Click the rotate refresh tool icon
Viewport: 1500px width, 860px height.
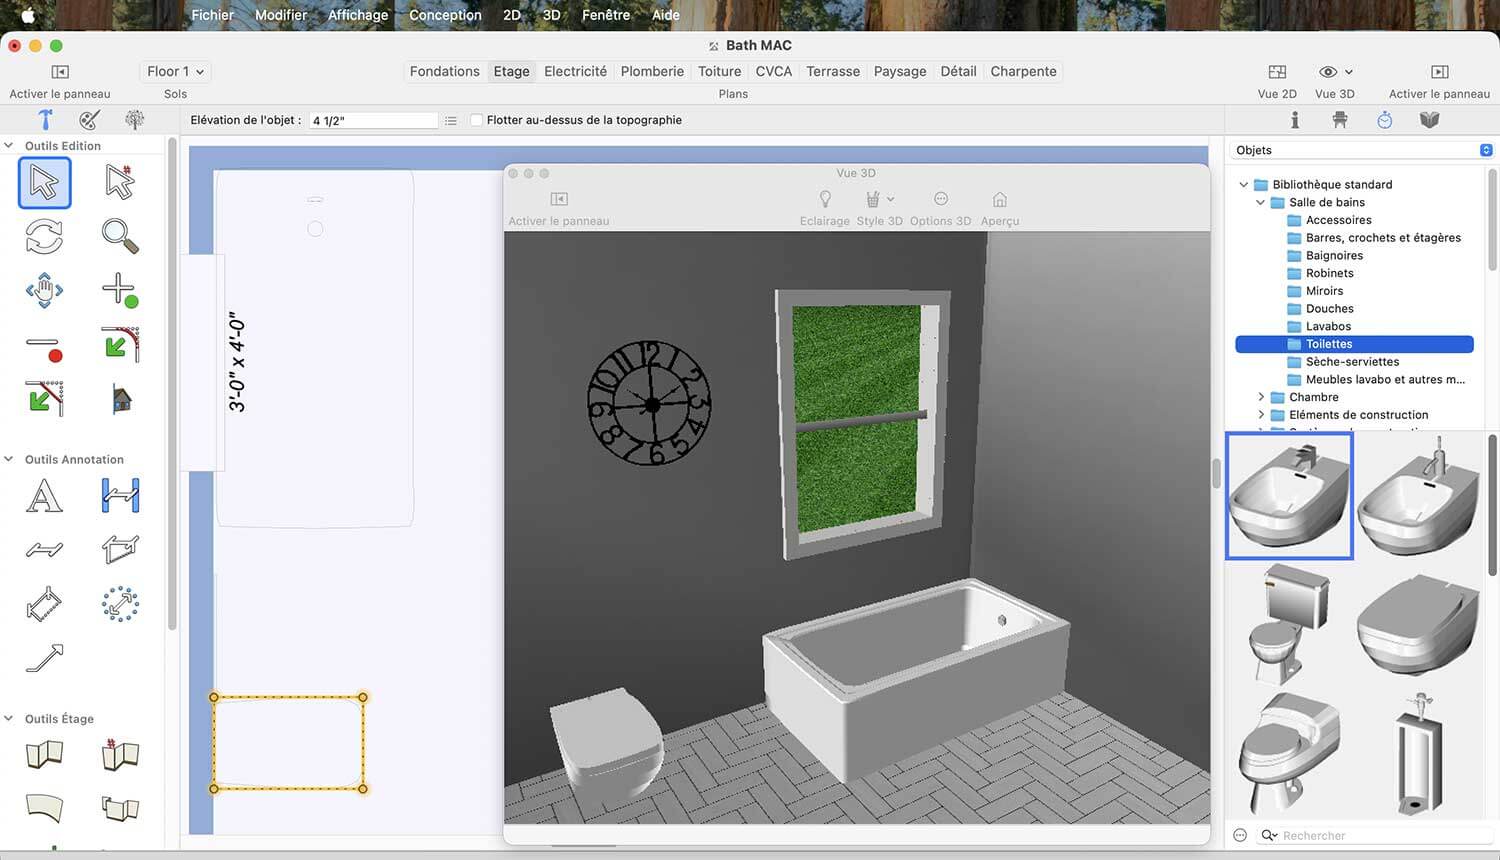click(x=44, y=236)
